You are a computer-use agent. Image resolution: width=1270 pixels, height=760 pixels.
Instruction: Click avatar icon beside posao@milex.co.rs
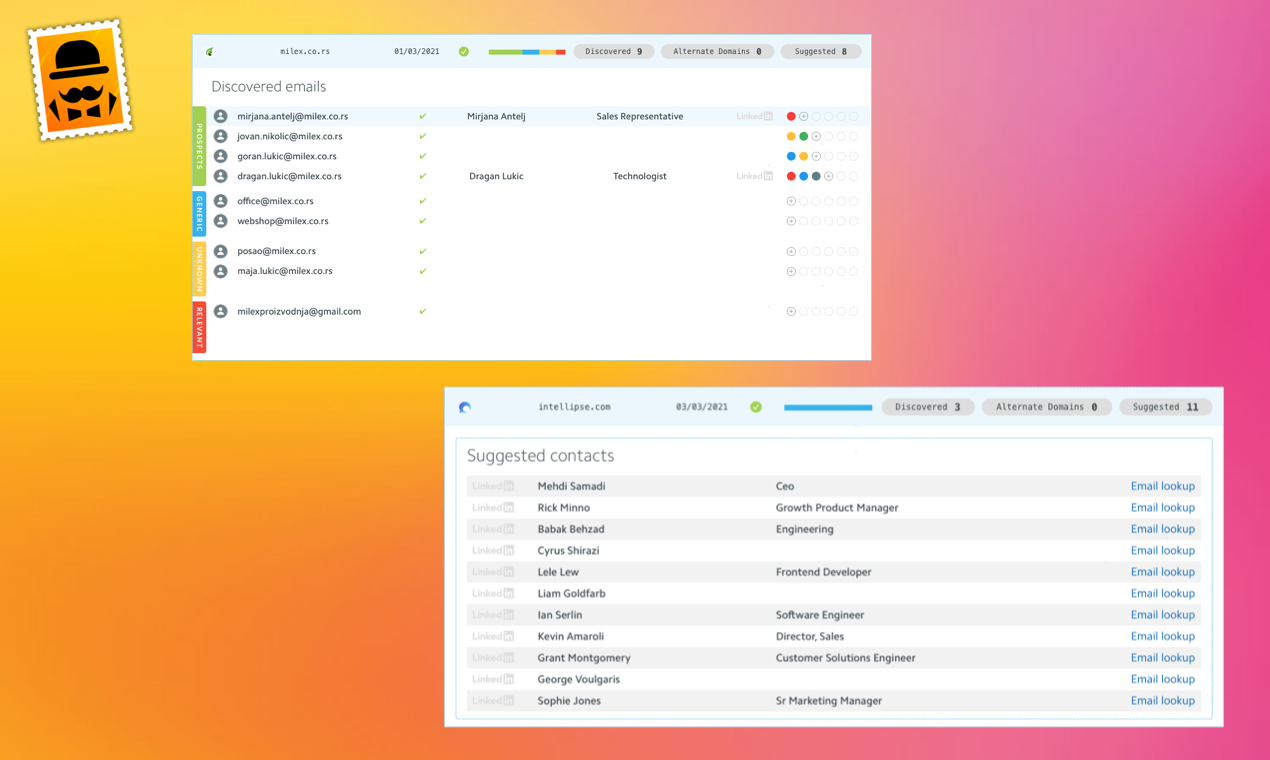click(221, 251)
